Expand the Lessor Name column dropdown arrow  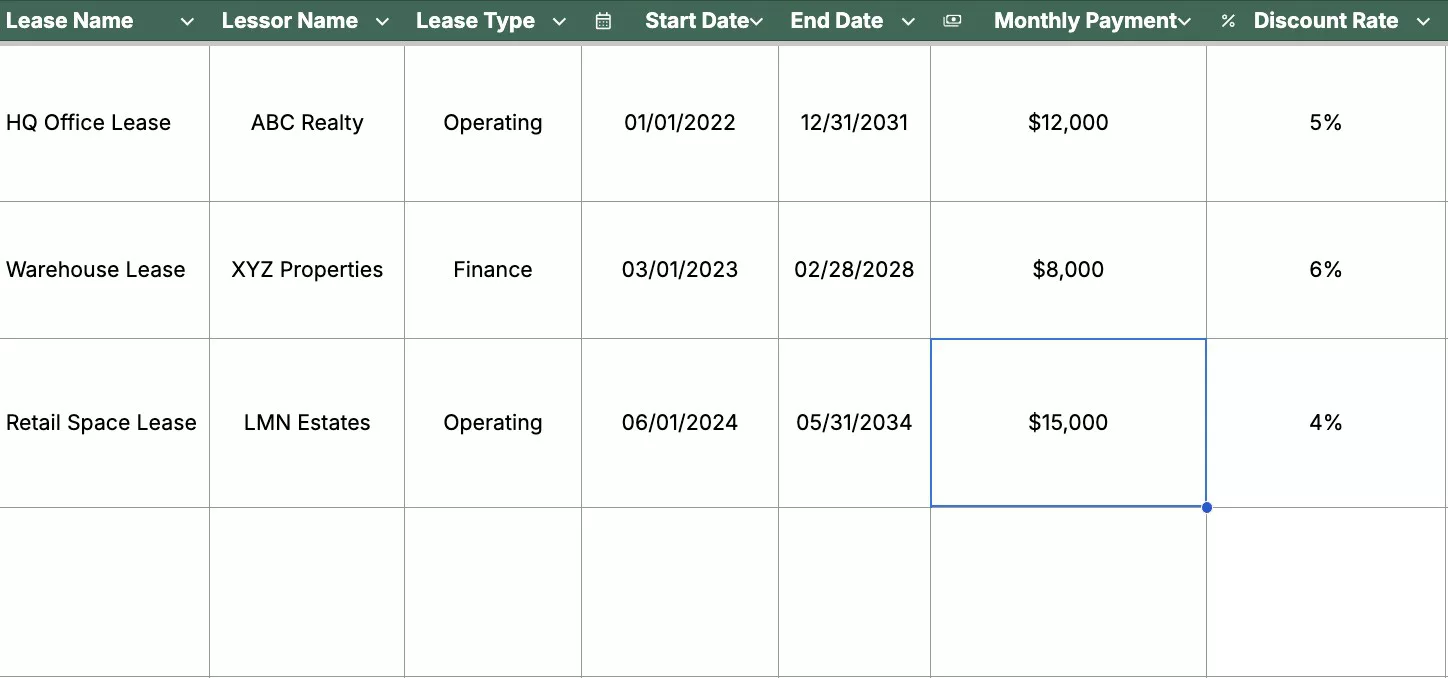[382, 21]
